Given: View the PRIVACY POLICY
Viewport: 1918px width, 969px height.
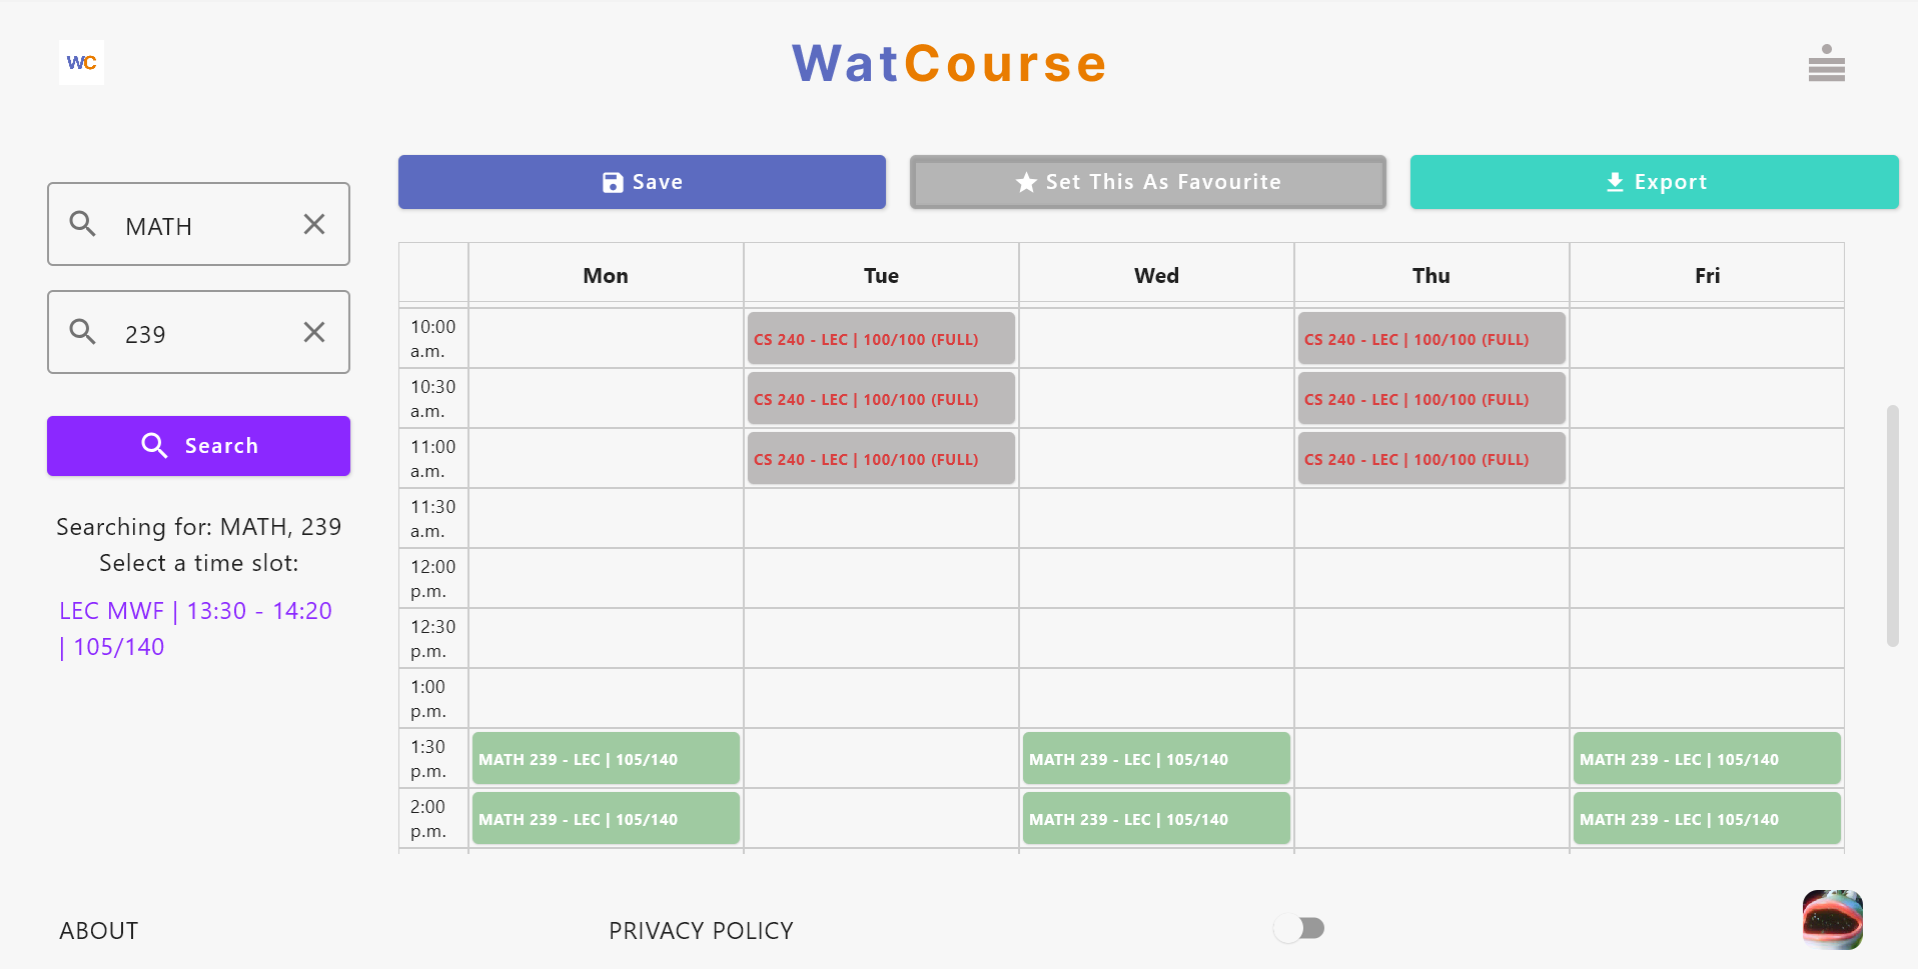Looking at the screenshot, I should click(701, 930).
